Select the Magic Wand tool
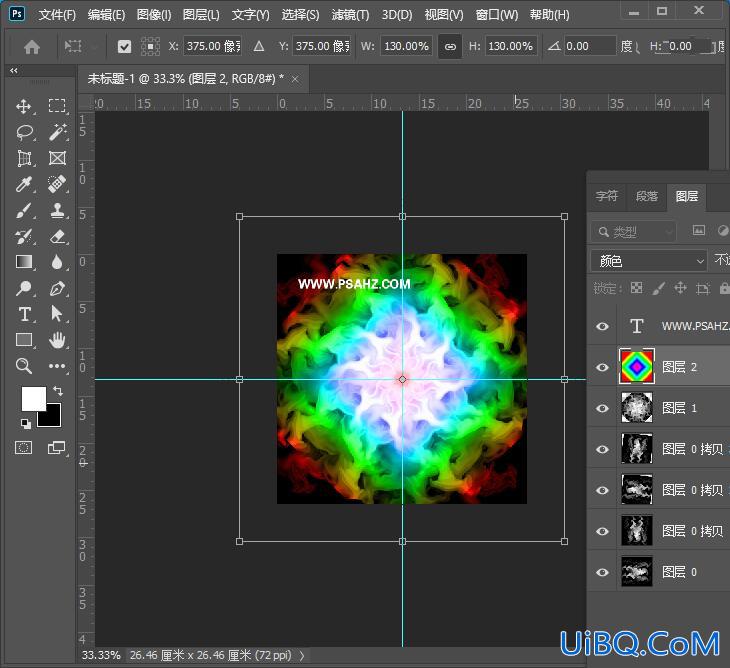Screen dimensions: 730x668 57,132
